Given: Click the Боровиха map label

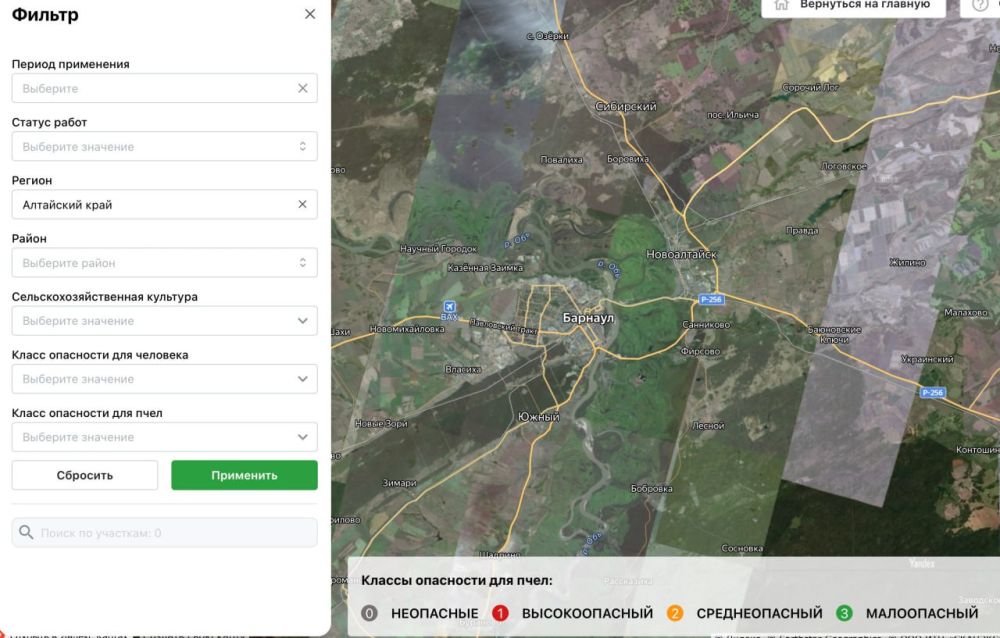Looking at the screenshot, I should coord(628,158).
